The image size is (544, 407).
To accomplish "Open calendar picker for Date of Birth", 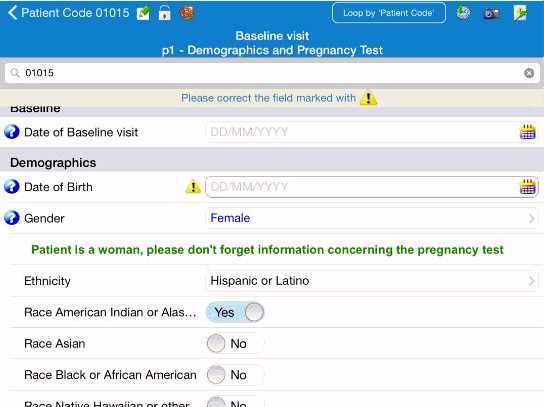I will (x=527, y=187).
